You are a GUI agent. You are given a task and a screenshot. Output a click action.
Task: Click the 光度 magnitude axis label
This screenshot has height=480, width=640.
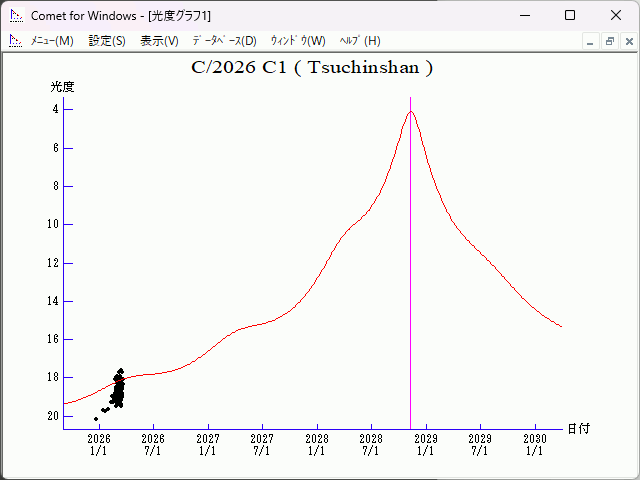[62, 87]
